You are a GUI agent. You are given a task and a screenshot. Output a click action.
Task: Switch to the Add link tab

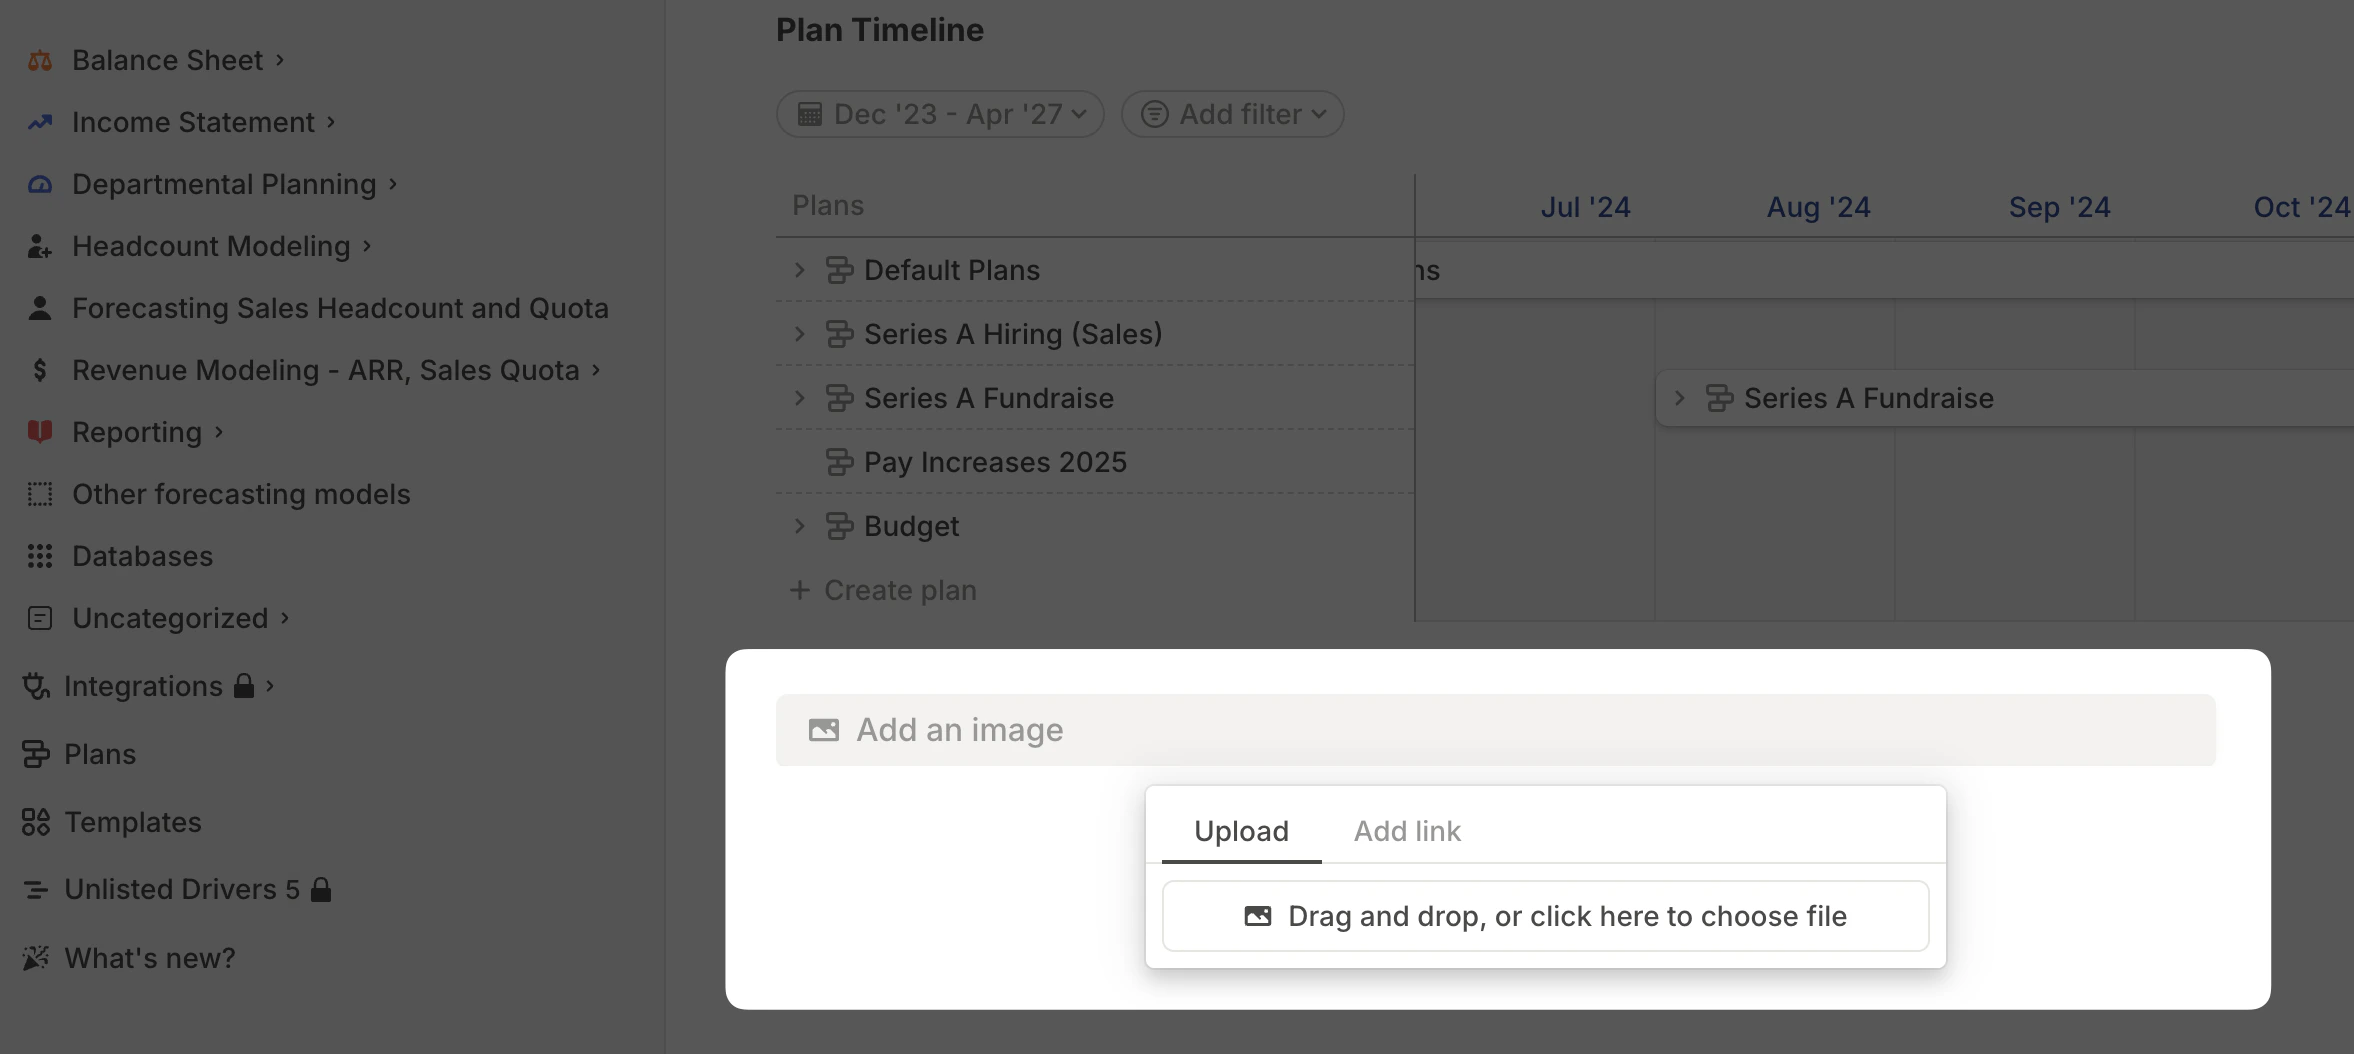(x=1406, y=831)
